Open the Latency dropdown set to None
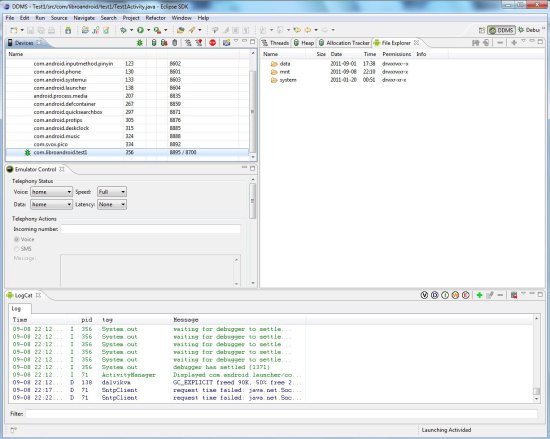The height and width of the screenshot is (439, 550). [x=112, y=204]
